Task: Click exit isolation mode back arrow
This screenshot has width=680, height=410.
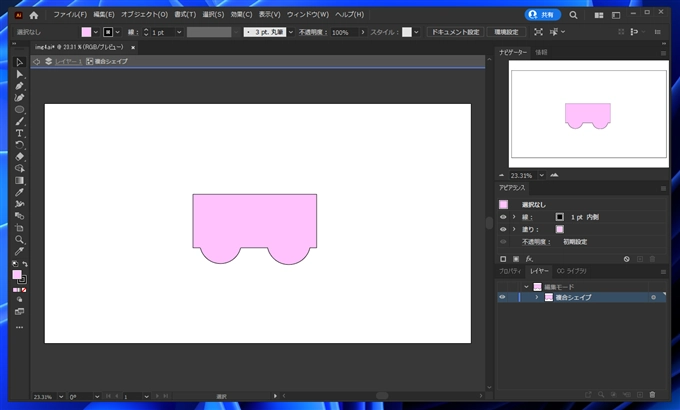Action: click(36, 62)
